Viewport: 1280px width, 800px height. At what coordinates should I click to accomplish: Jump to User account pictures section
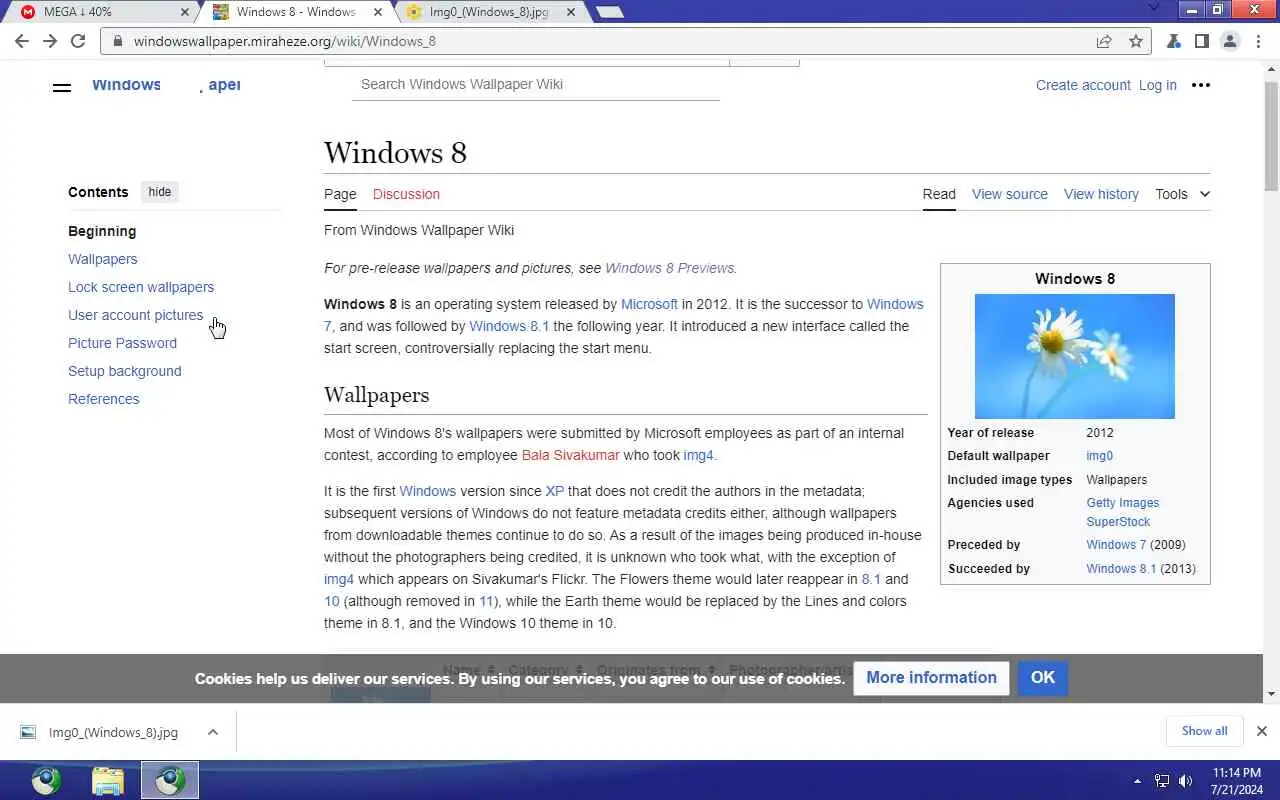[x=135, y=315]
